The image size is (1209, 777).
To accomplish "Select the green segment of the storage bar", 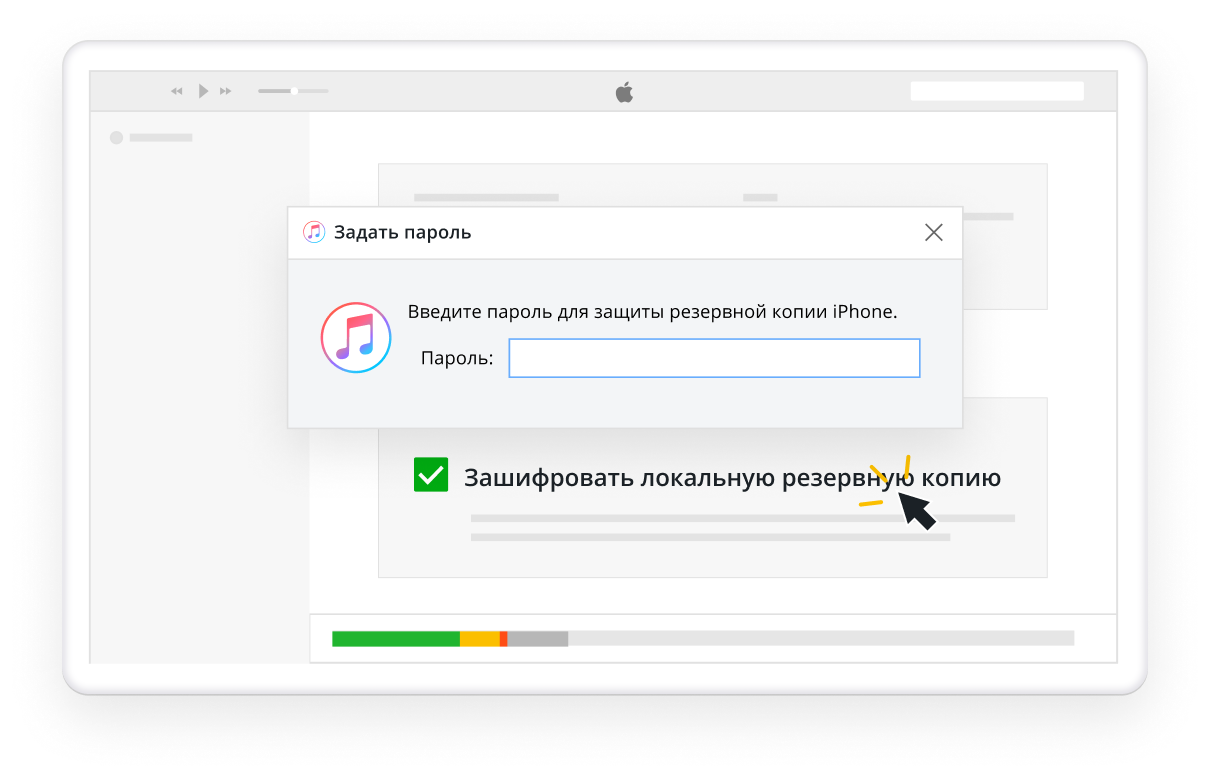I will tap(396, 638).
